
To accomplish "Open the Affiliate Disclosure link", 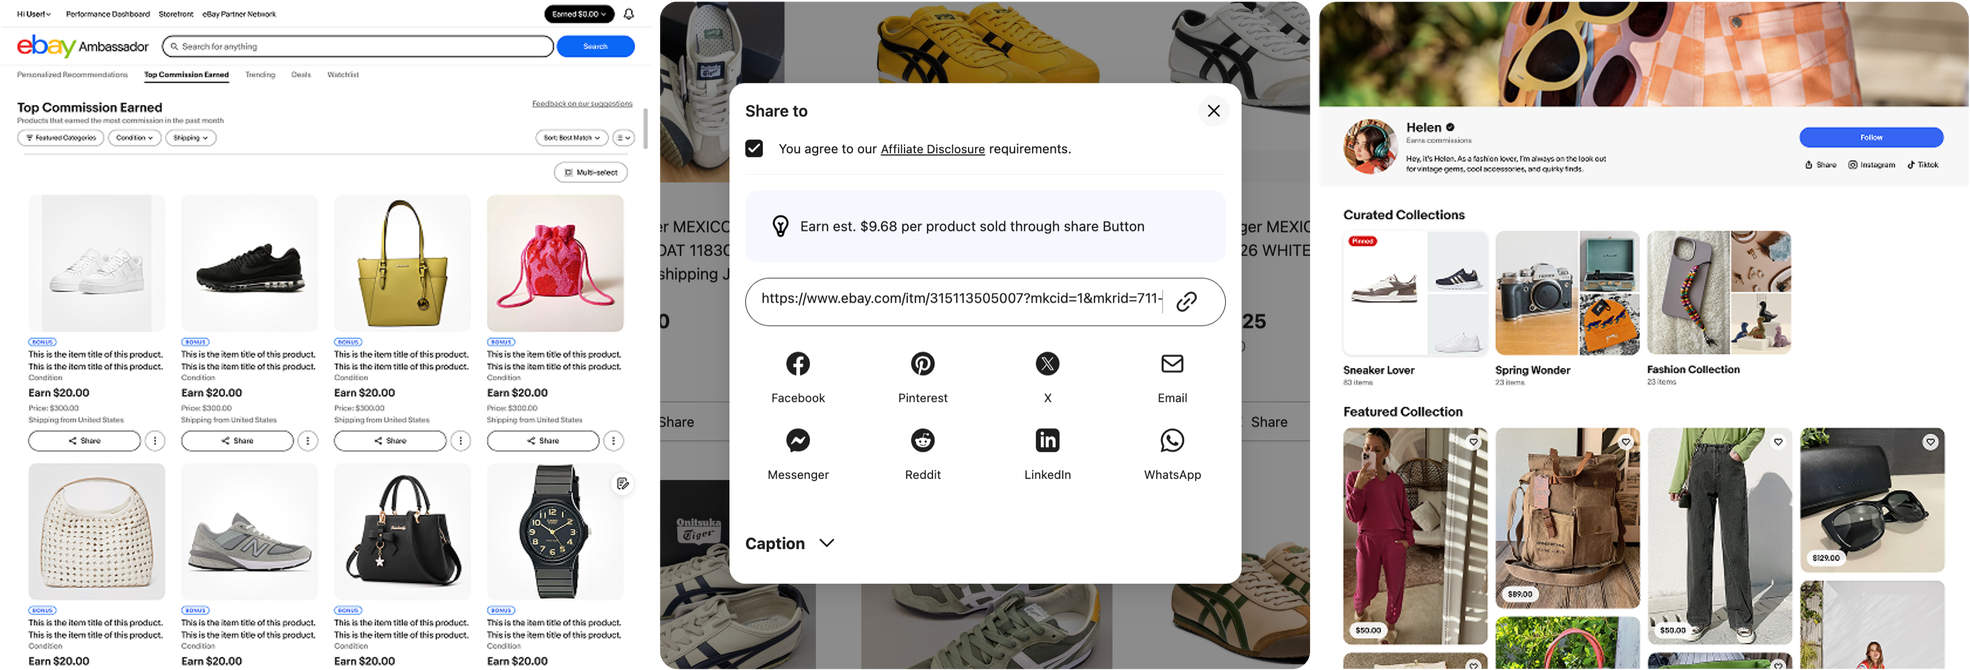I will tap(932, 149).
